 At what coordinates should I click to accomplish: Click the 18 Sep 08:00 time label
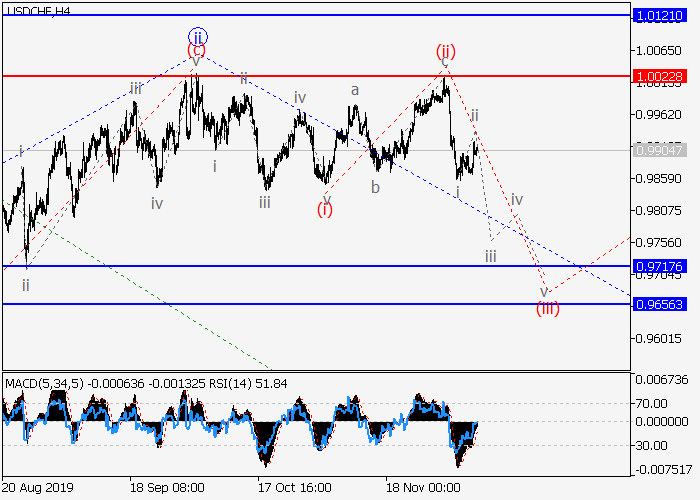pos(167,488)
